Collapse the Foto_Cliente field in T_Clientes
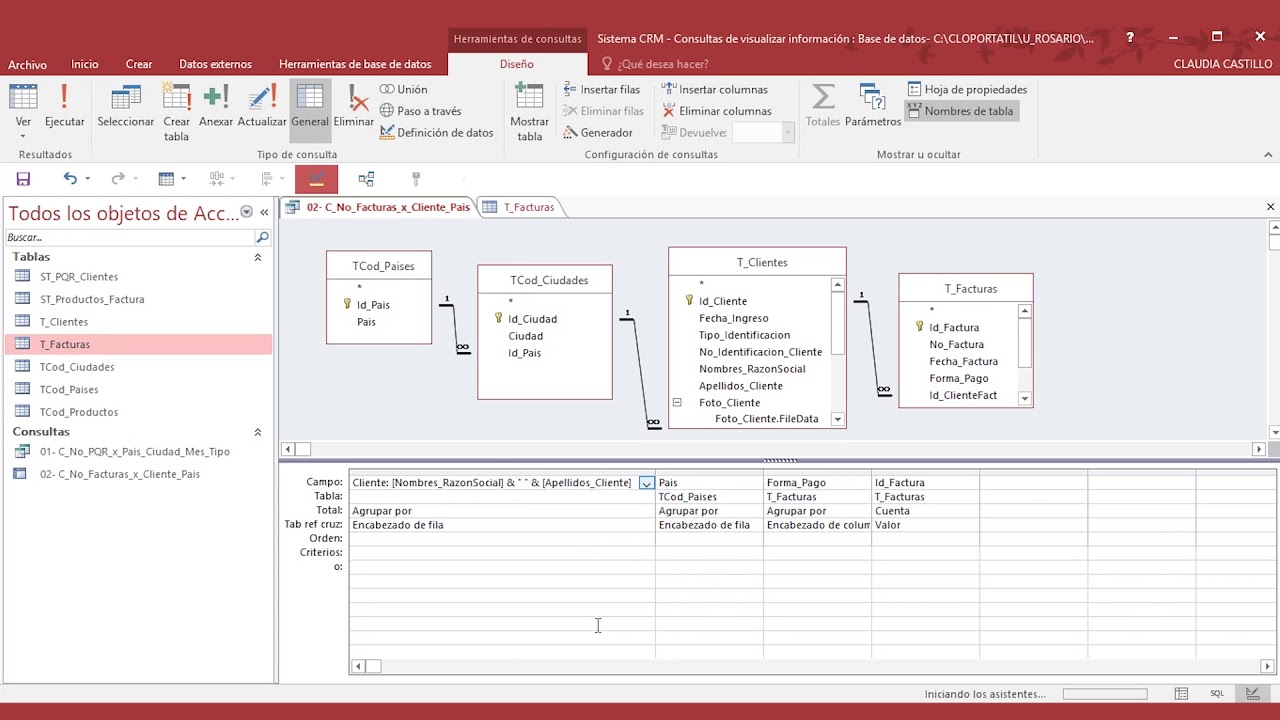Viewport: 1280px width, 720px height. (x=677, y=402)
